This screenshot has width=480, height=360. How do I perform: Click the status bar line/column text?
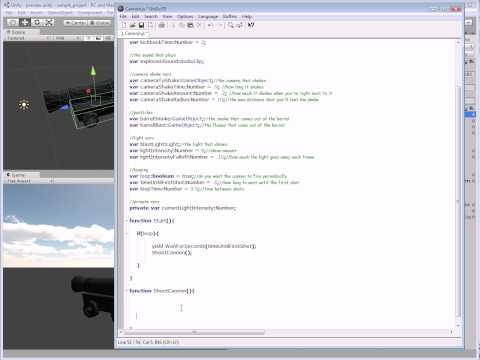pyautogui.click(x=149, y=342)
